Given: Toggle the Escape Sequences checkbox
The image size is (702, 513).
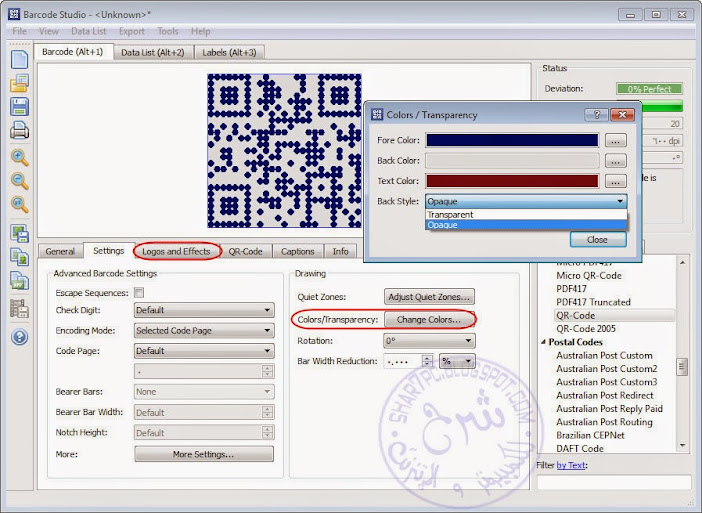Looking at the screenshot, I should click(x=139, y=293).
